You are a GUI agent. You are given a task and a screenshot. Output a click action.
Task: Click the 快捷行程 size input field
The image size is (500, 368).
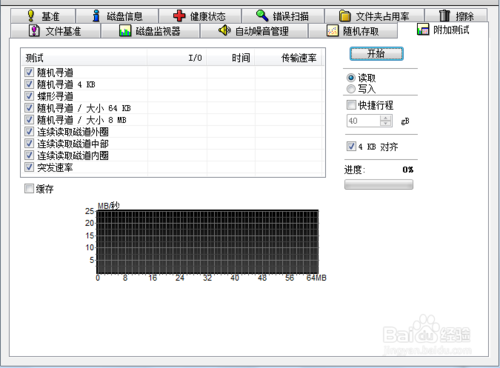point(364,121)
